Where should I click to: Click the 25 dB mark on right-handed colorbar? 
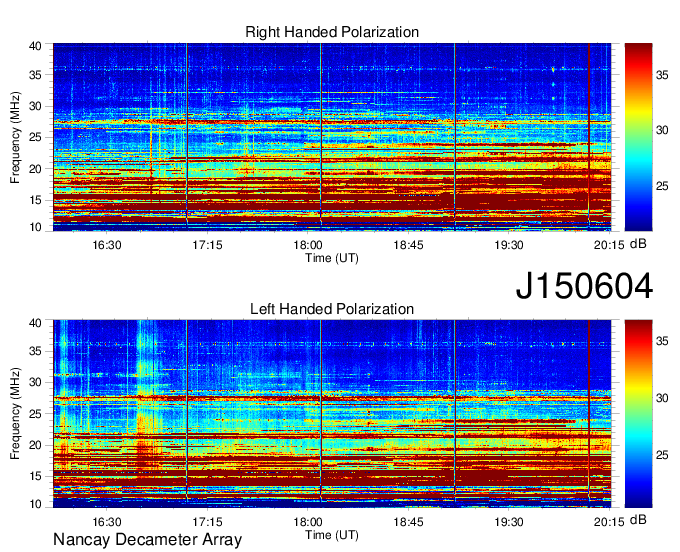click(662, 186)
